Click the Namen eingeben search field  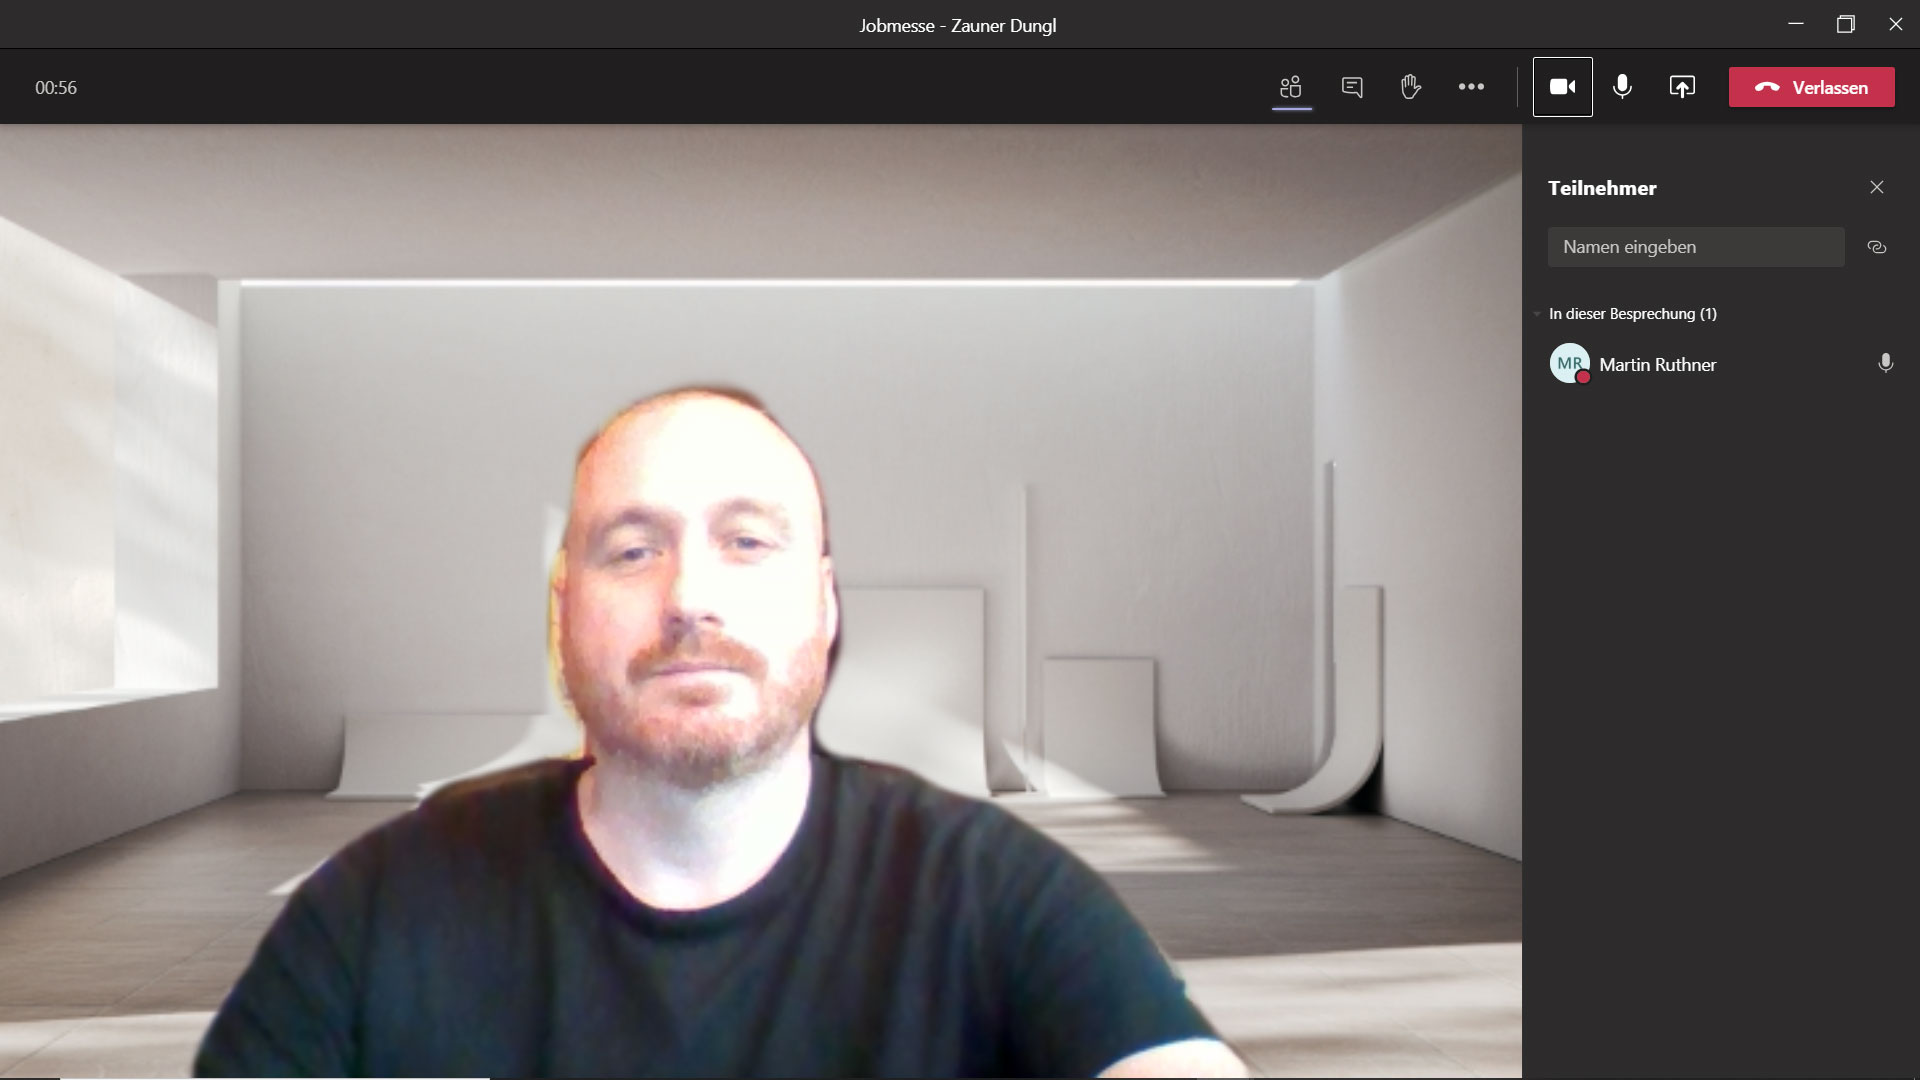tap(1696, 247)
